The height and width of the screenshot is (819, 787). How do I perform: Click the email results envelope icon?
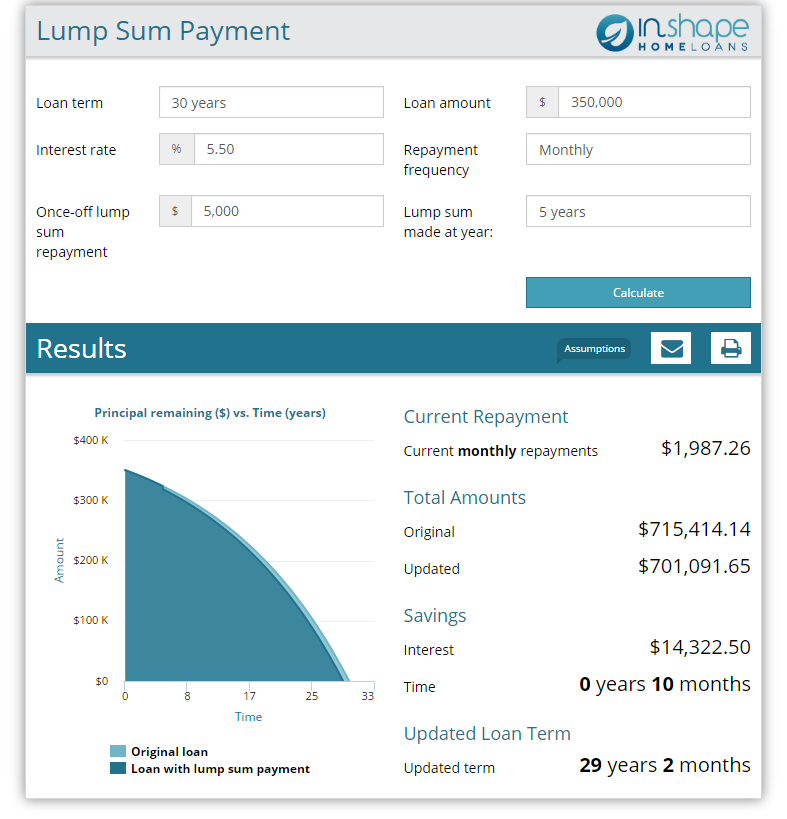tap(671, 348)
